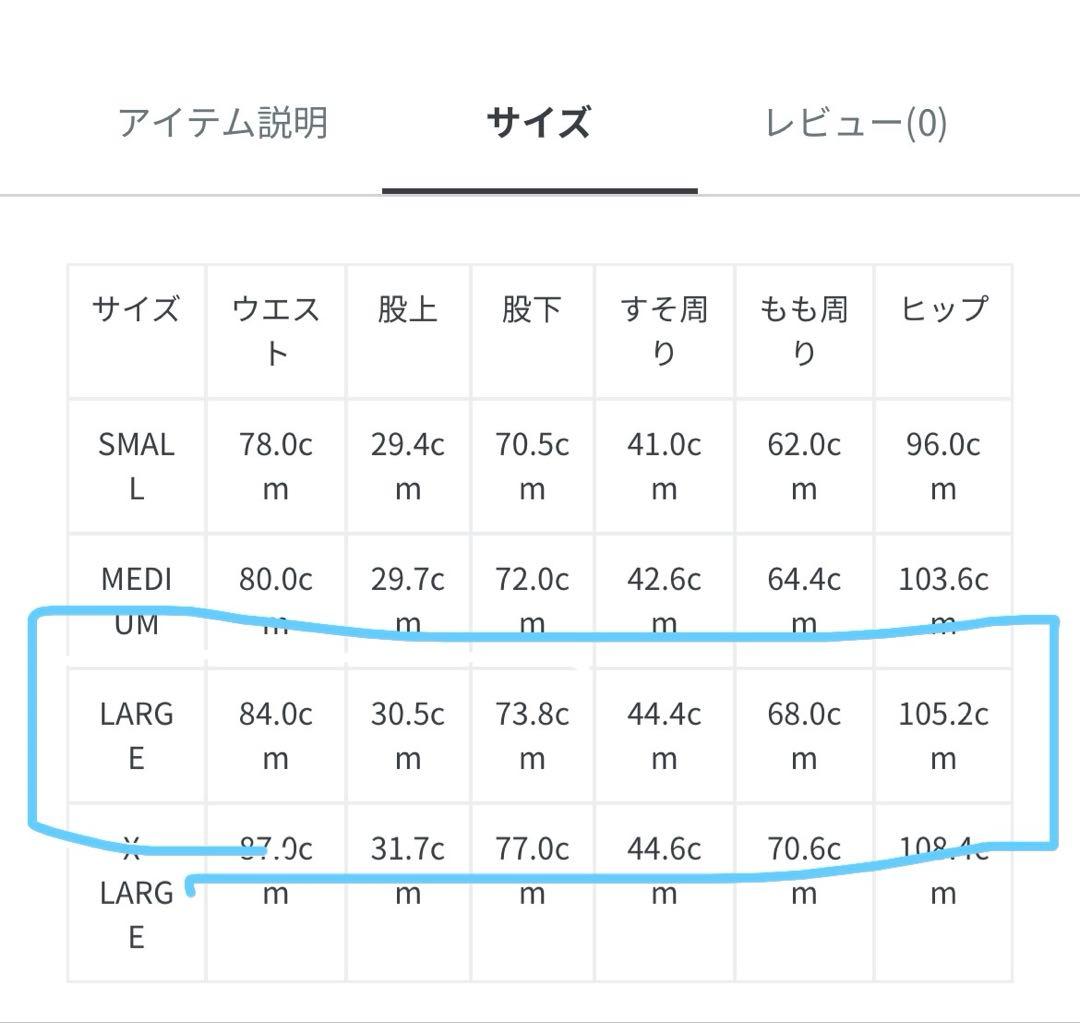Select the SMALL size row label
1080x1023 pixels.
click(x=136, y=466)
